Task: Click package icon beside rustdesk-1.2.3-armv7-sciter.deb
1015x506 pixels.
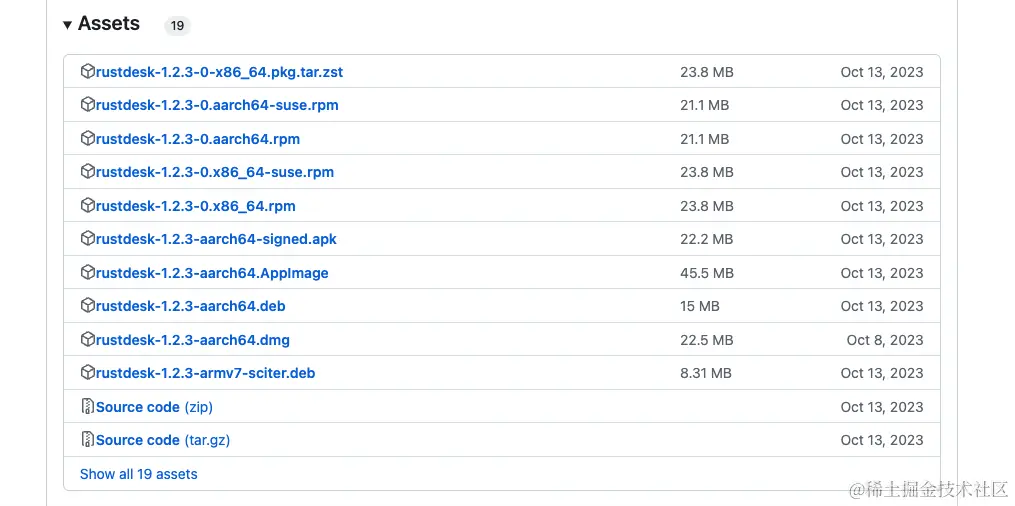Action: point(88,373)
